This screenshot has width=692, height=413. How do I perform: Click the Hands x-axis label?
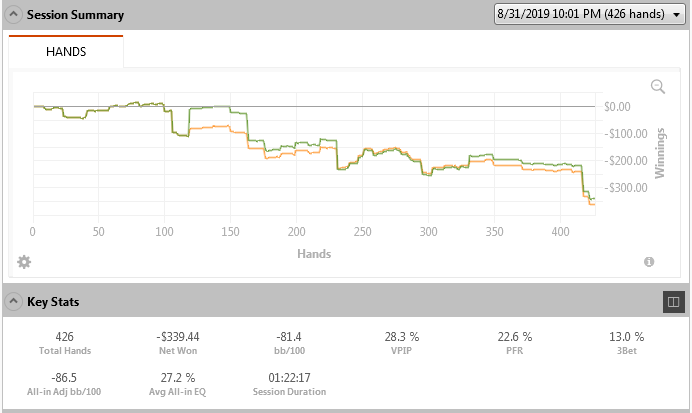click(x=314, y=254)
